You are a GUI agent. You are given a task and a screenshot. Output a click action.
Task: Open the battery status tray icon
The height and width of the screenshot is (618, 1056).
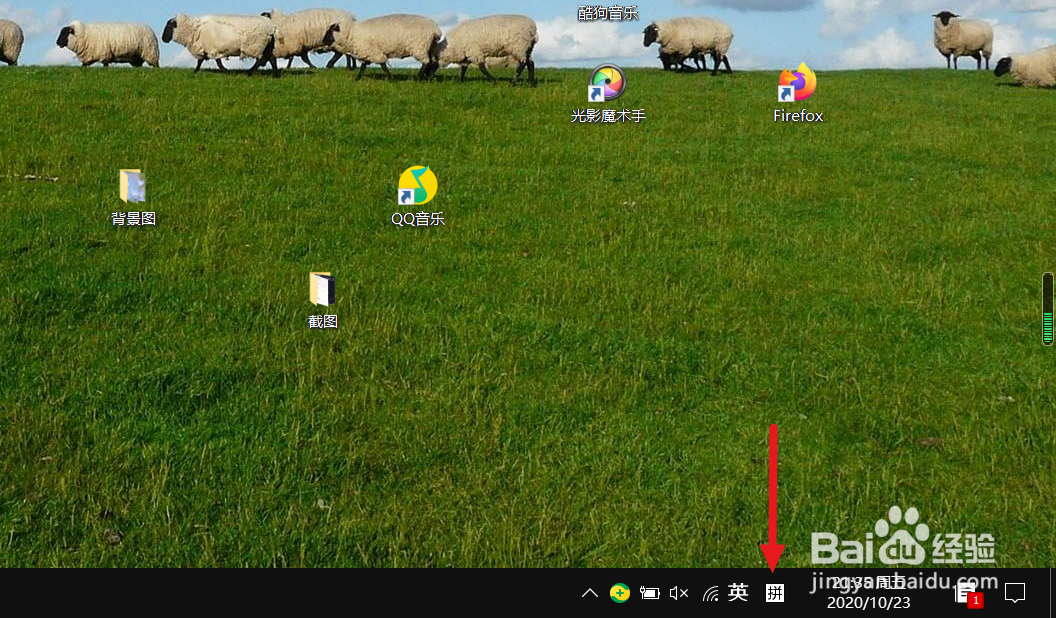point(649,593)
